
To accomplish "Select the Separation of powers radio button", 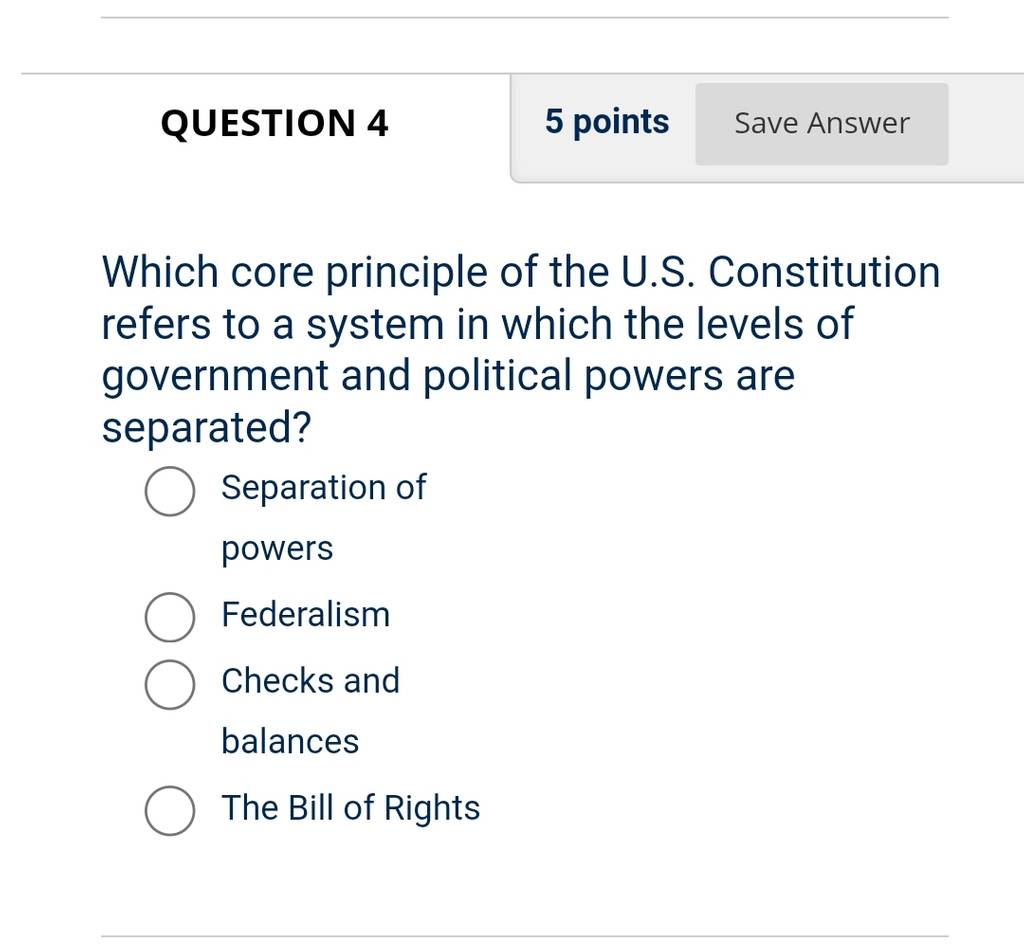I will pyautogui.click(x=169, y=491).
